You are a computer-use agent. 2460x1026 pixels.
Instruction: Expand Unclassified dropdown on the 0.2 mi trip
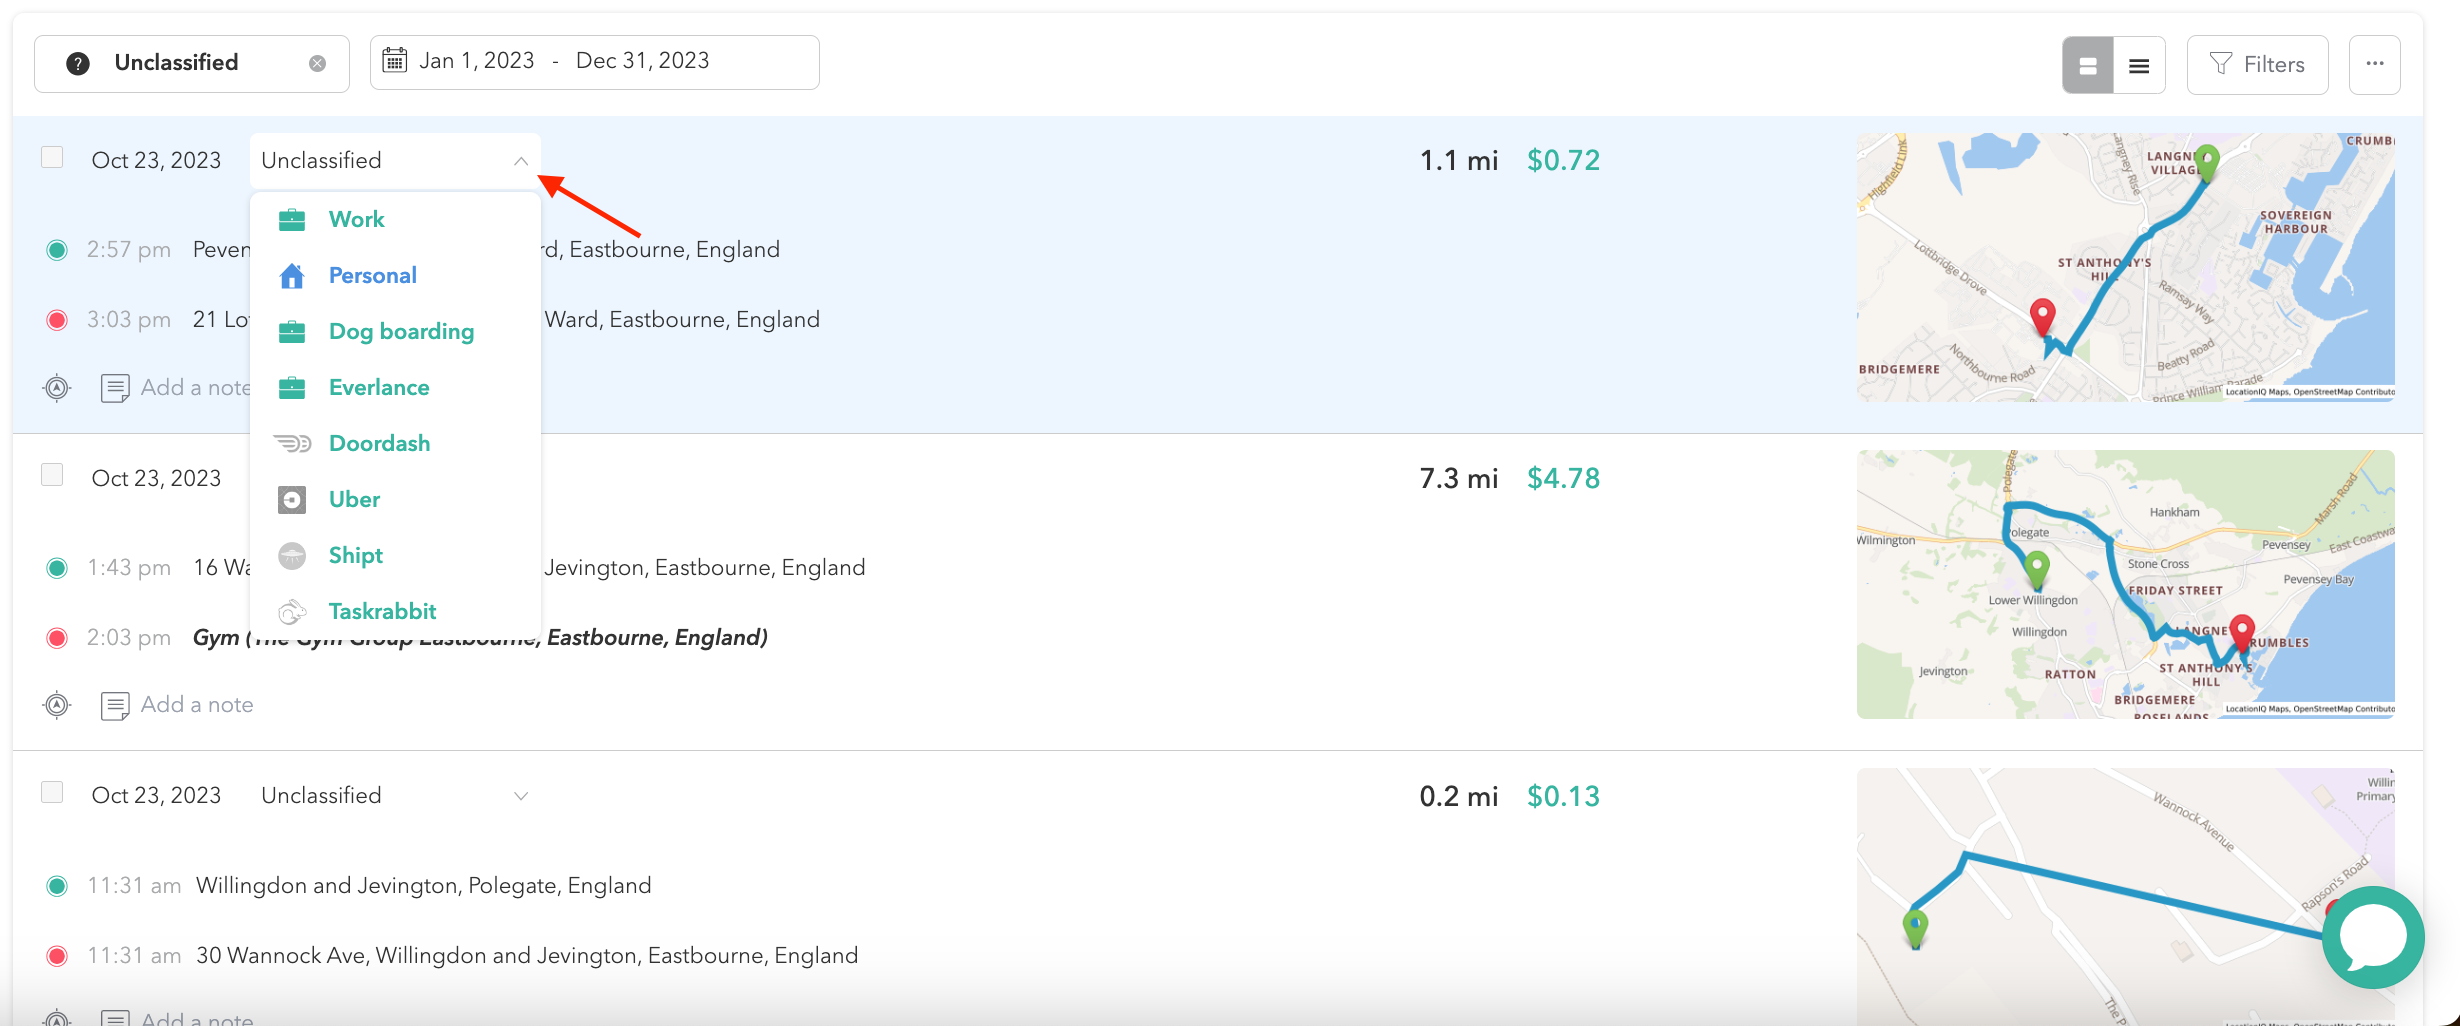click(x=520, y=796)
